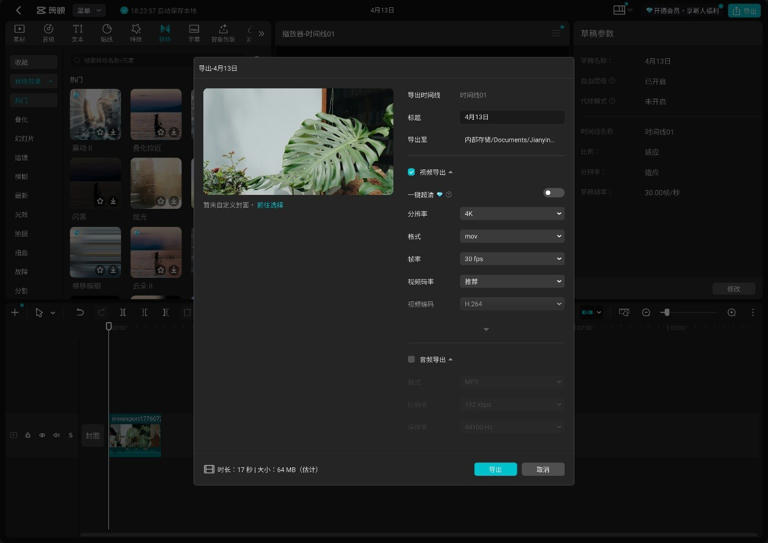Click the undo arrow in timeline toolbar
This screenshot has height=543, width=768.
pyautogui.click(x=80, y=313)
